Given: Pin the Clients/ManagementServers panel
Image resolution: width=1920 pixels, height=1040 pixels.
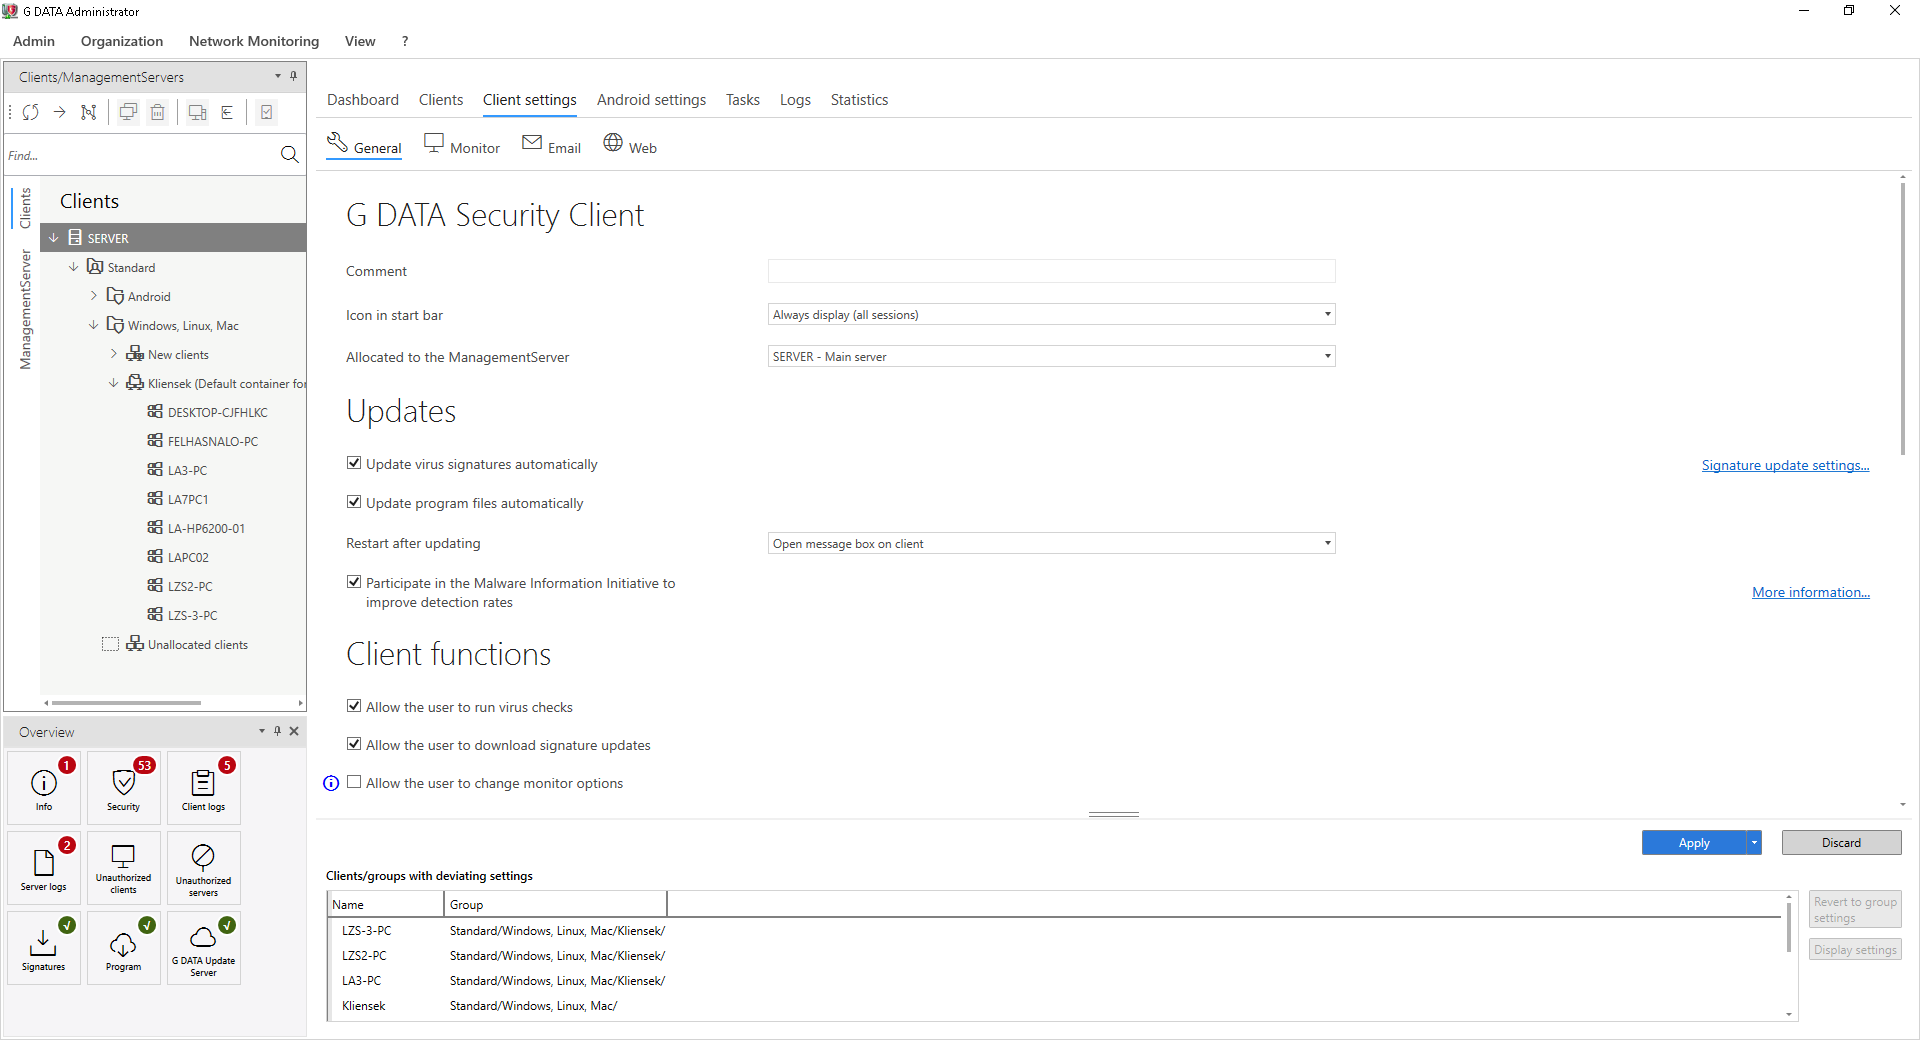Looking at the screenshot, I should 293,76.
